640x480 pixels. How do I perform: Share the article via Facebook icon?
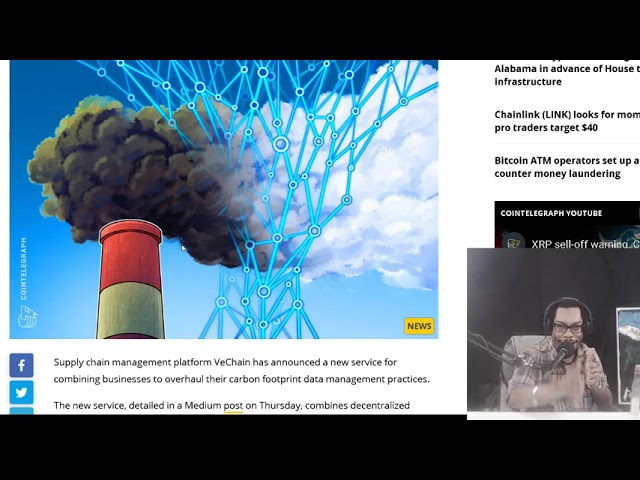click(21, 365)
